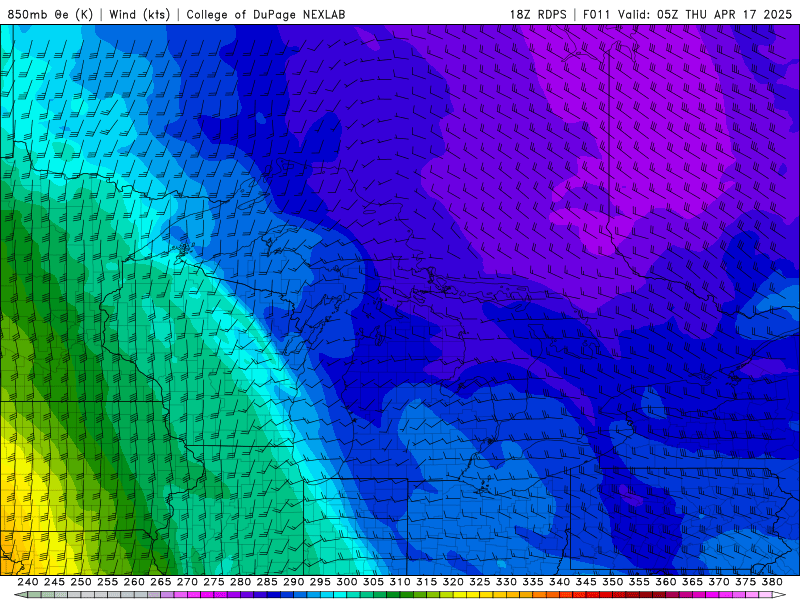
Task: Click the 370 value on the color scale
Action: 718,582
